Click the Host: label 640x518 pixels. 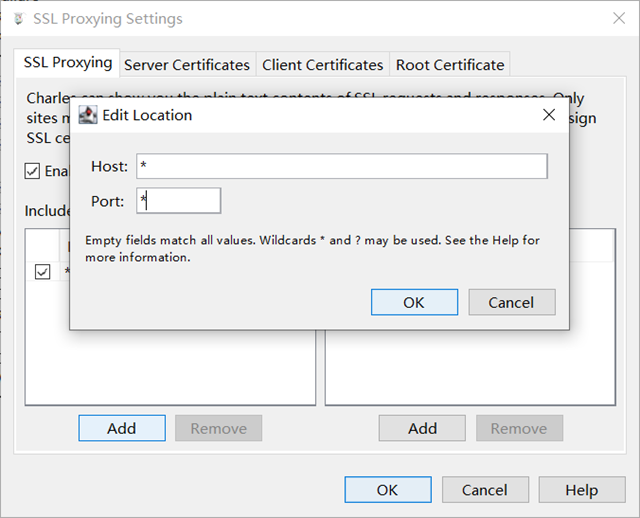pos(109,166)
